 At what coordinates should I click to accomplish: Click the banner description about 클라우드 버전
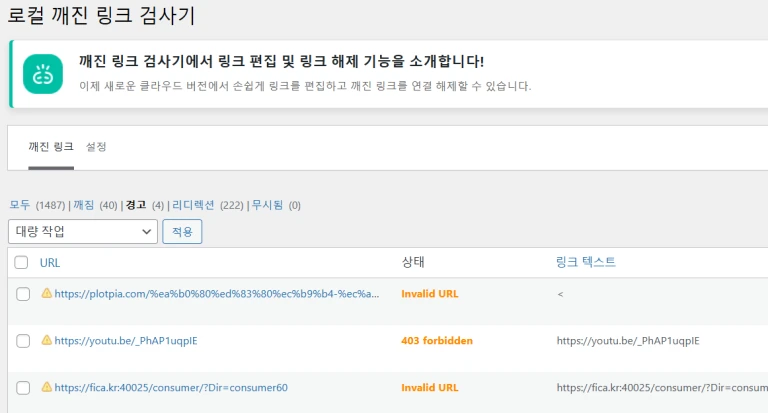tap(305, 86)
